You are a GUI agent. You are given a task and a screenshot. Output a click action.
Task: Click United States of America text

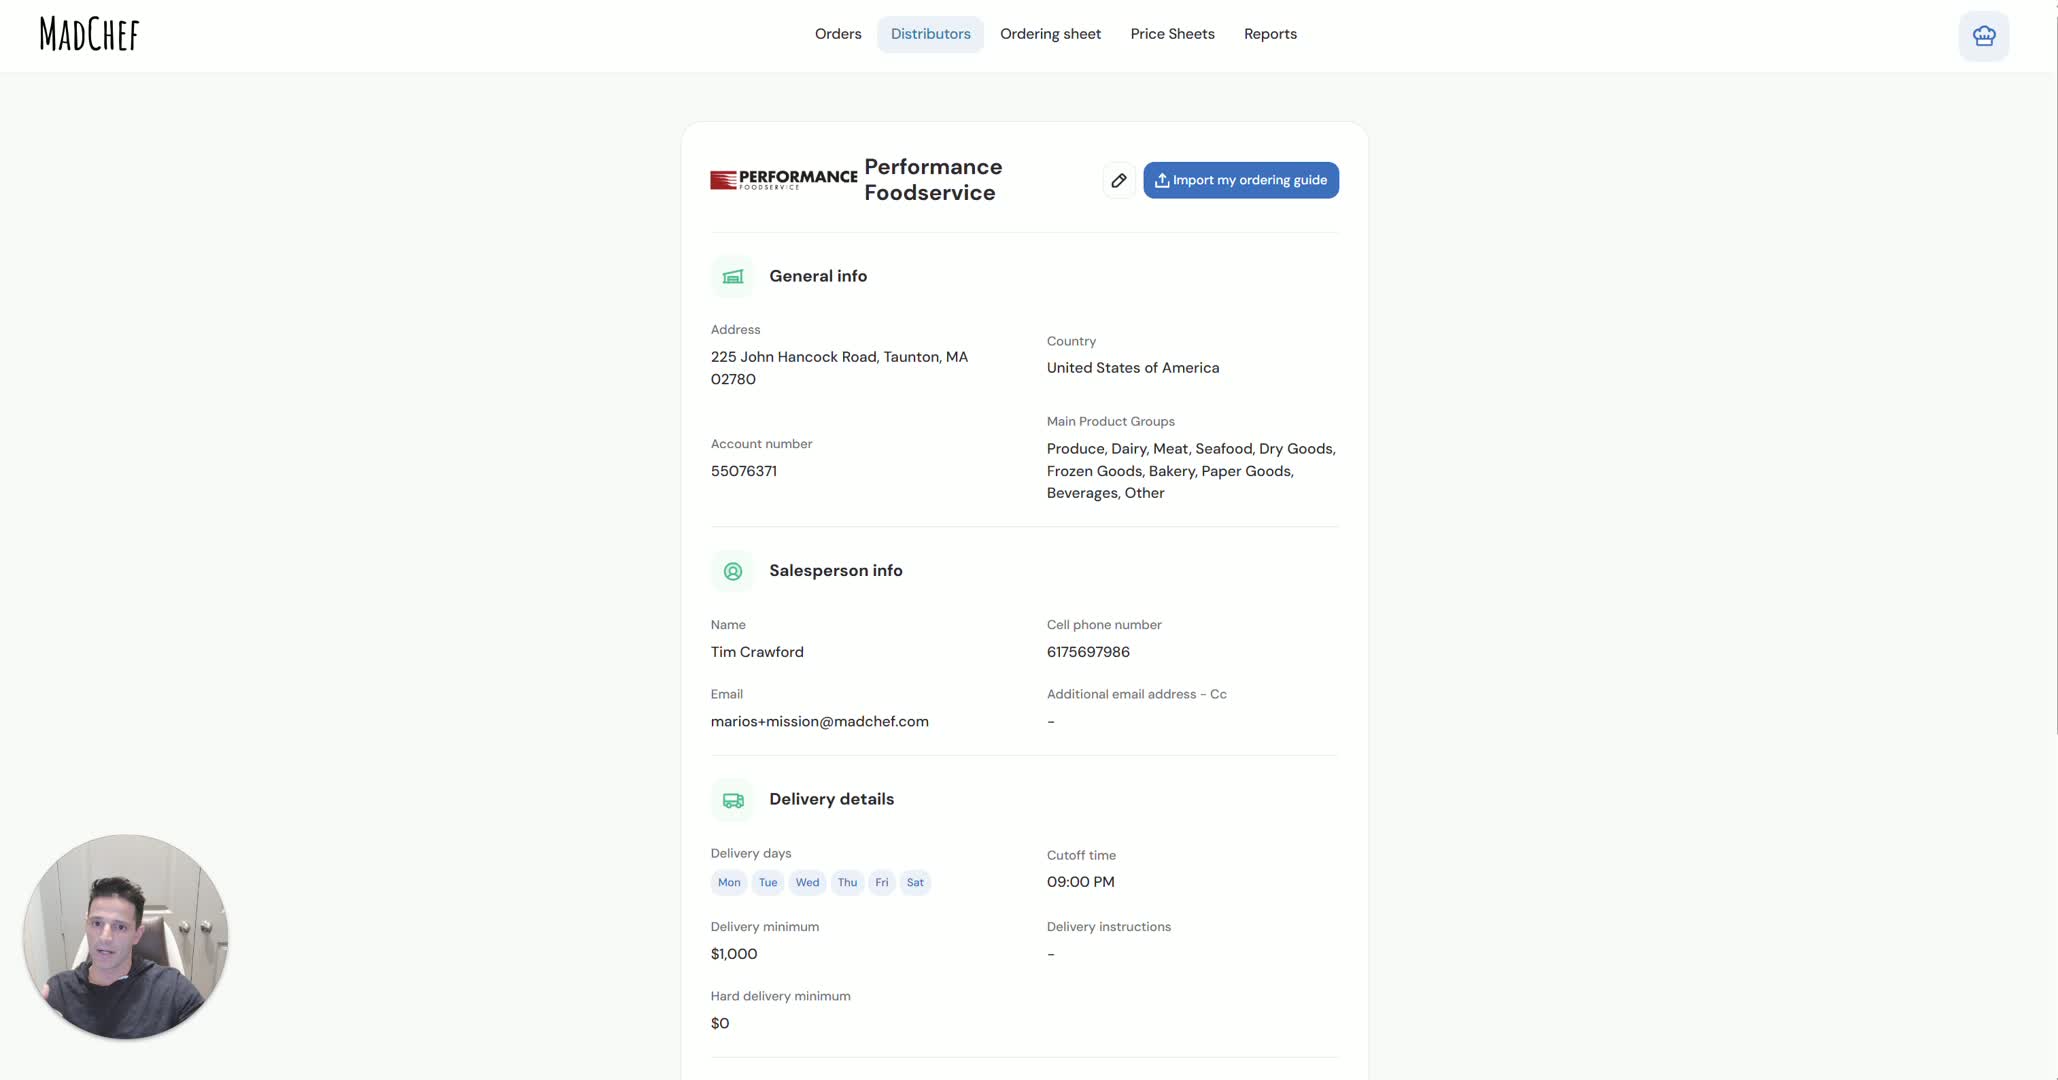pos(1133,368)
